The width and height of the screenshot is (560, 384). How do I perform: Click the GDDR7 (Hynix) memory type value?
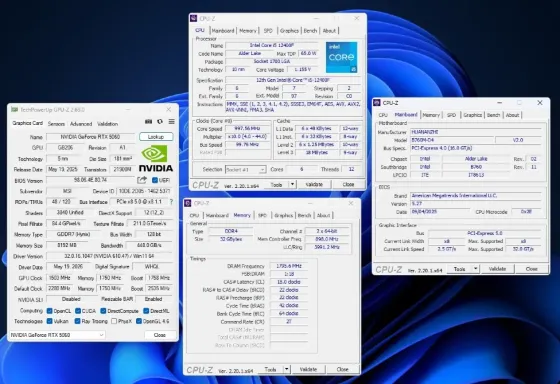click(74, 234)
